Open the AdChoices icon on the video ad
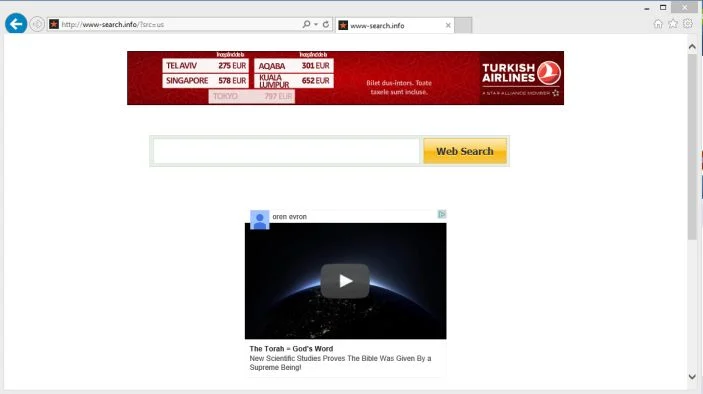 [x=442, y=214]
